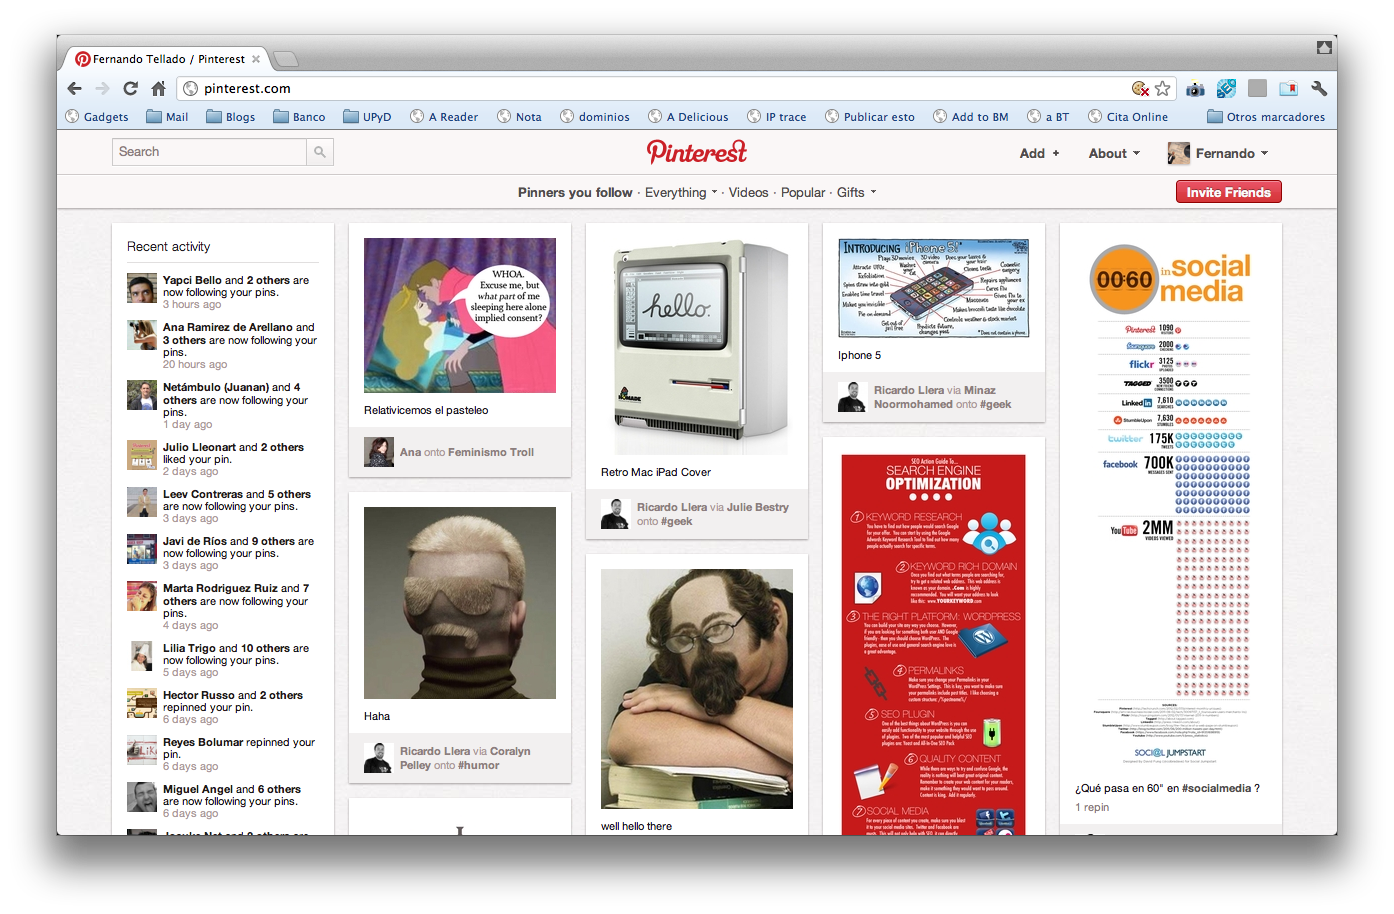Open Reyes Bolumar's profile link

(x=203, y=742)
